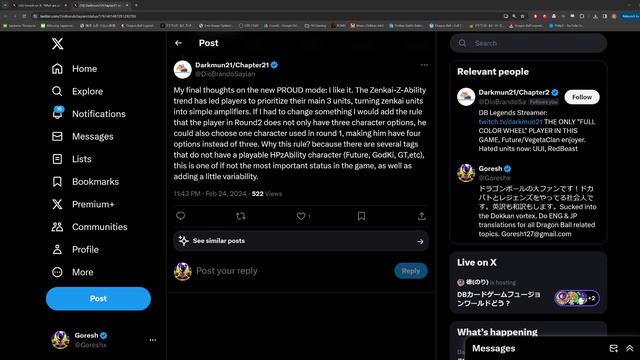Click the X logo icon
The height and width of the screenshot is (360, 640).
(58, 44)
